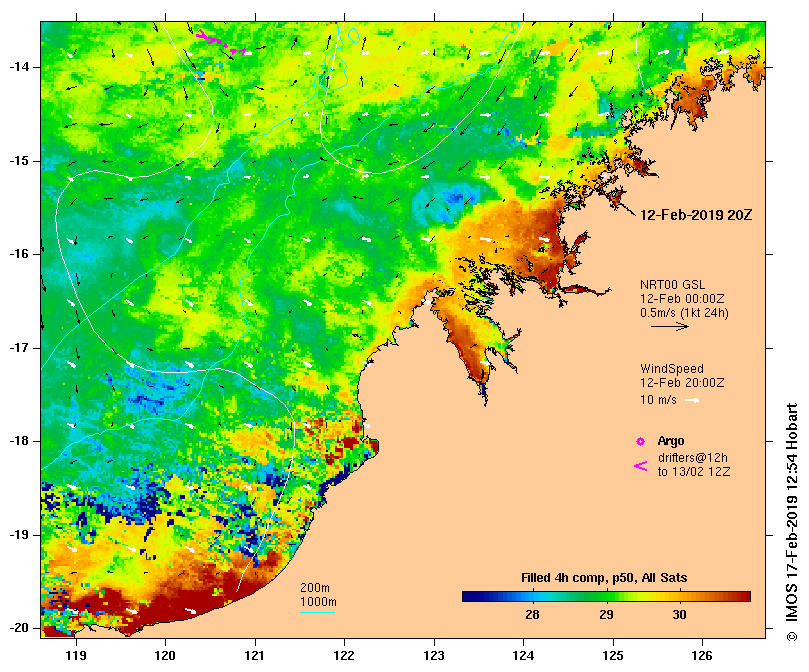Click the magenta drifter track at top of map
This screenshot has height=672, width=809.
220,43
